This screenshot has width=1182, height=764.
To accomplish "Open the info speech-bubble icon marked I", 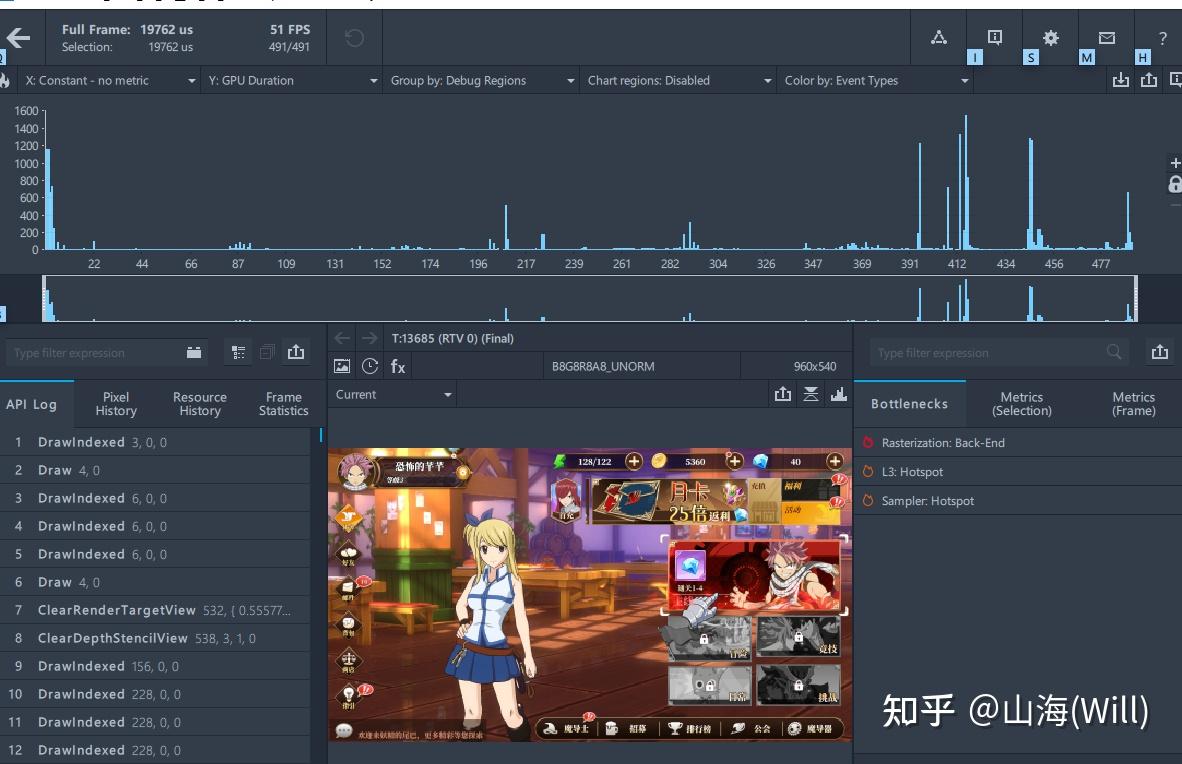I will point(995,37).
